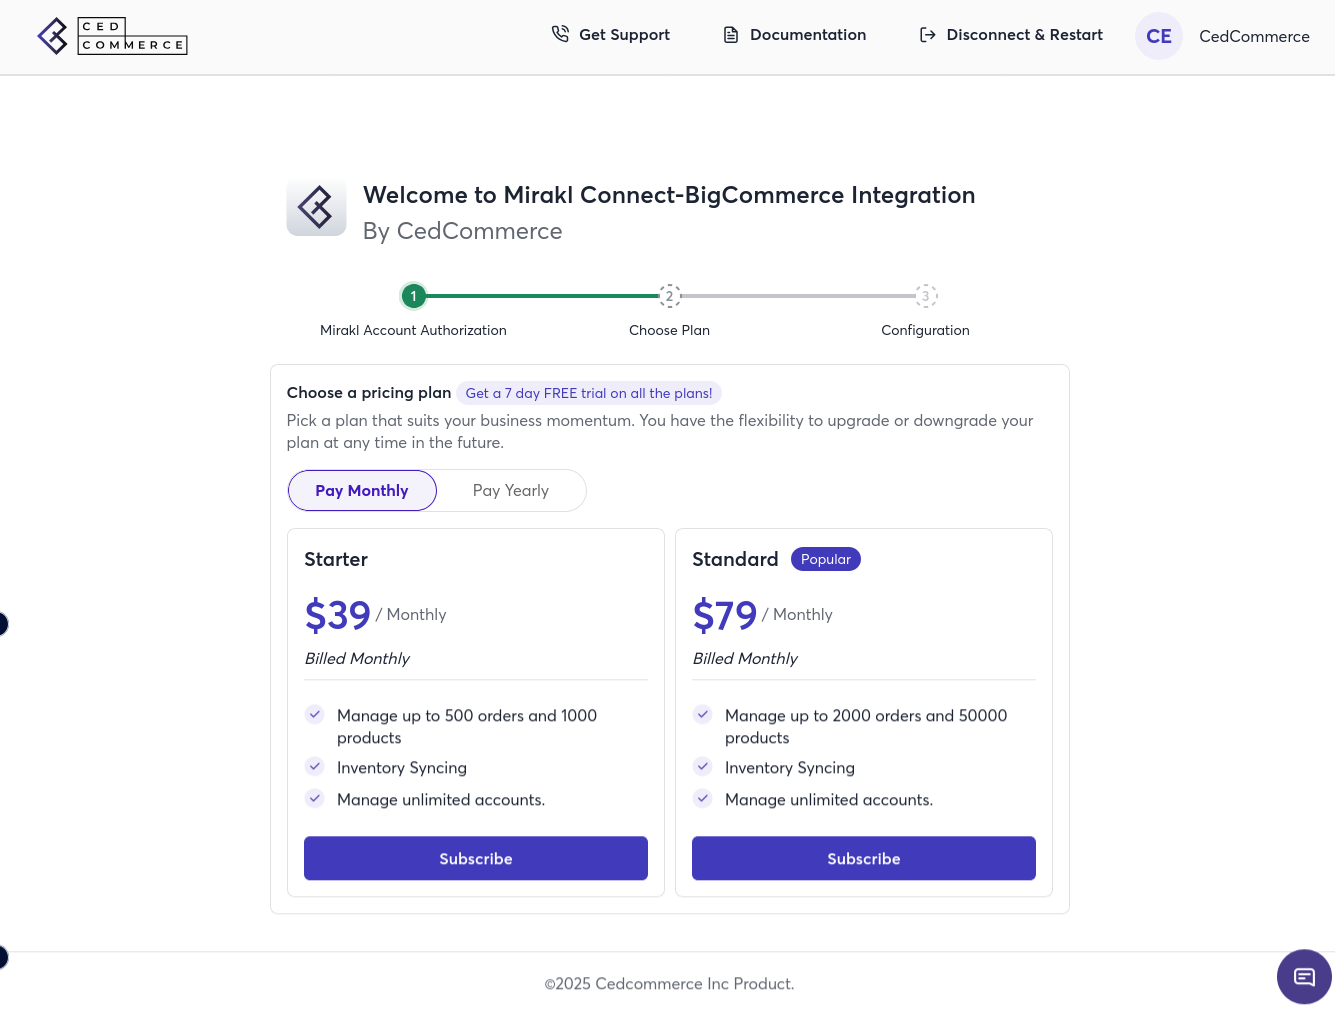Viewport: 1335px width, 1010px height.
Task: Go to step 3 Configuration
Action: pos(925,296)
